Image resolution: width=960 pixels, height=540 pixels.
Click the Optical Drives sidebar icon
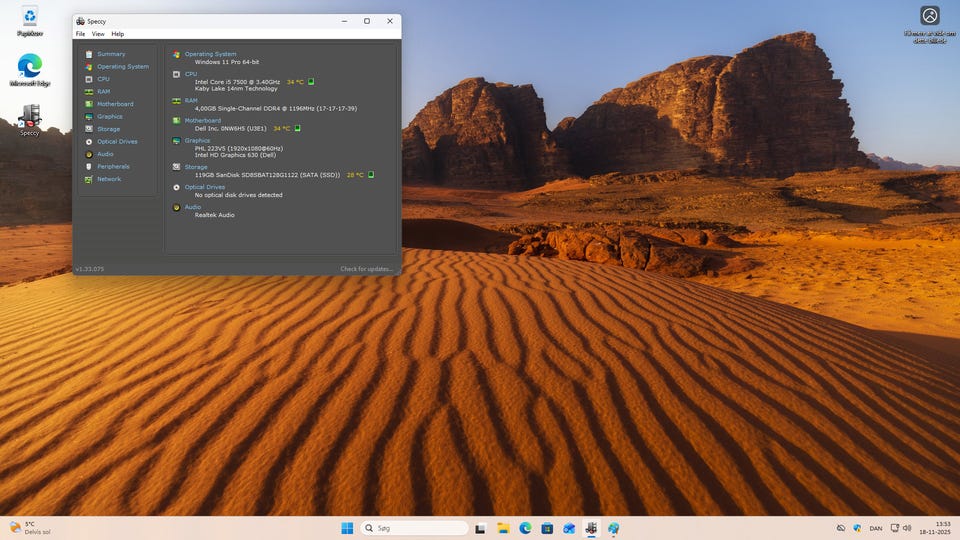tap(89, 141)
